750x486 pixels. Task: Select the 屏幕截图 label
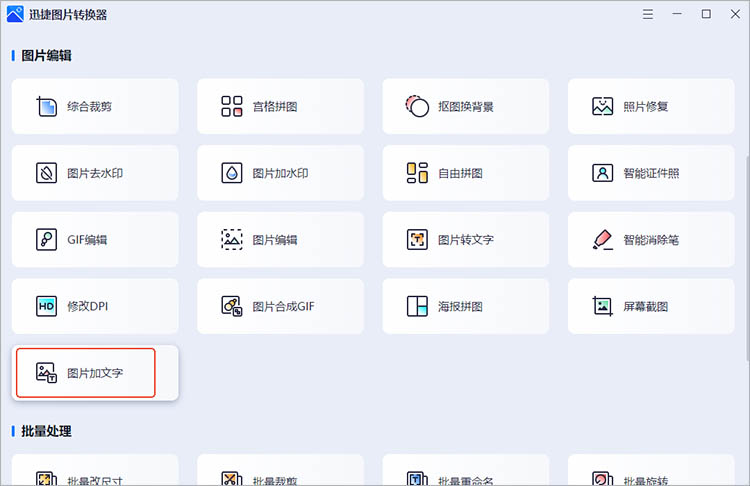(x=646, y=306)
